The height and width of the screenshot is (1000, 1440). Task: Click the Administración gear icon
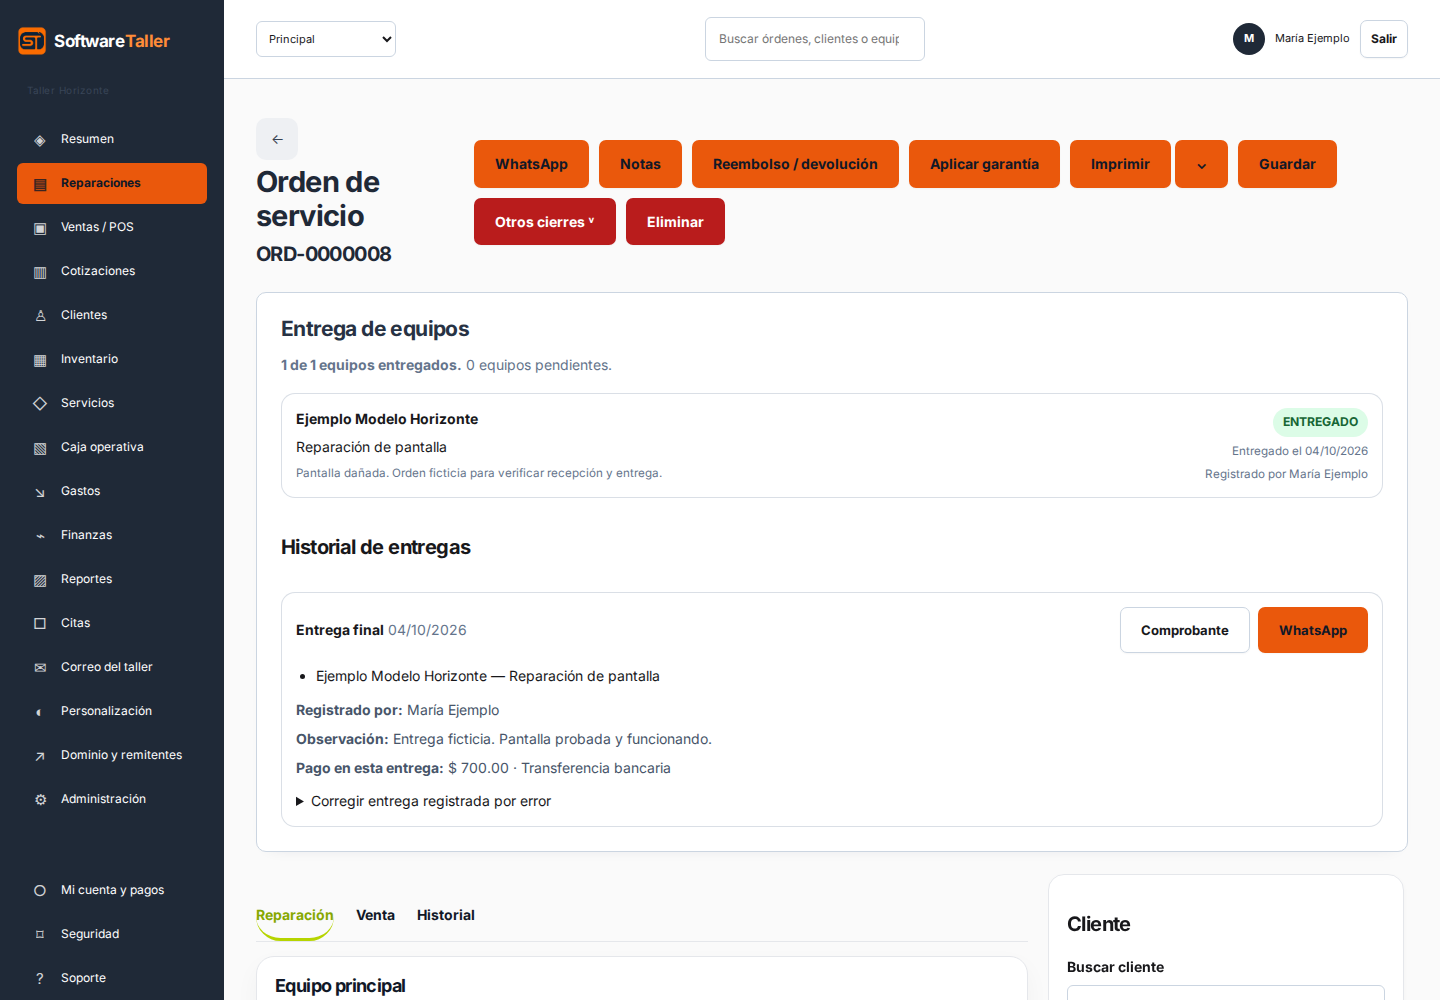(40, 800)
